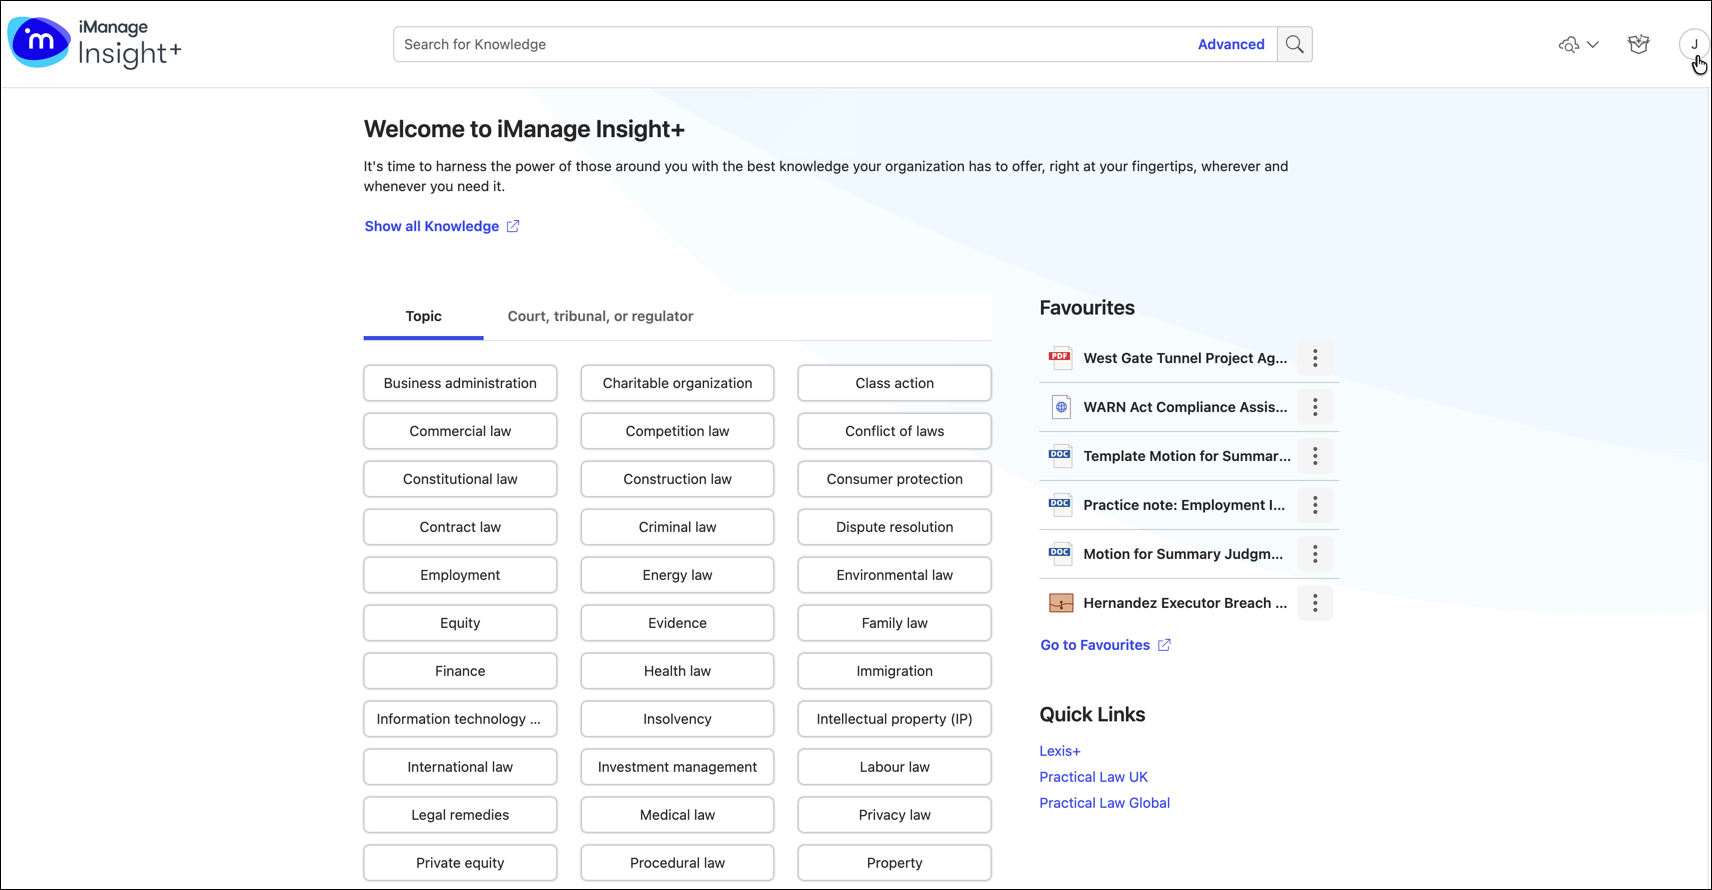This screenshot has height=890, width=1712.
Task: Click external-link icon beside Show all Knowledge
Action: [513, 226]
